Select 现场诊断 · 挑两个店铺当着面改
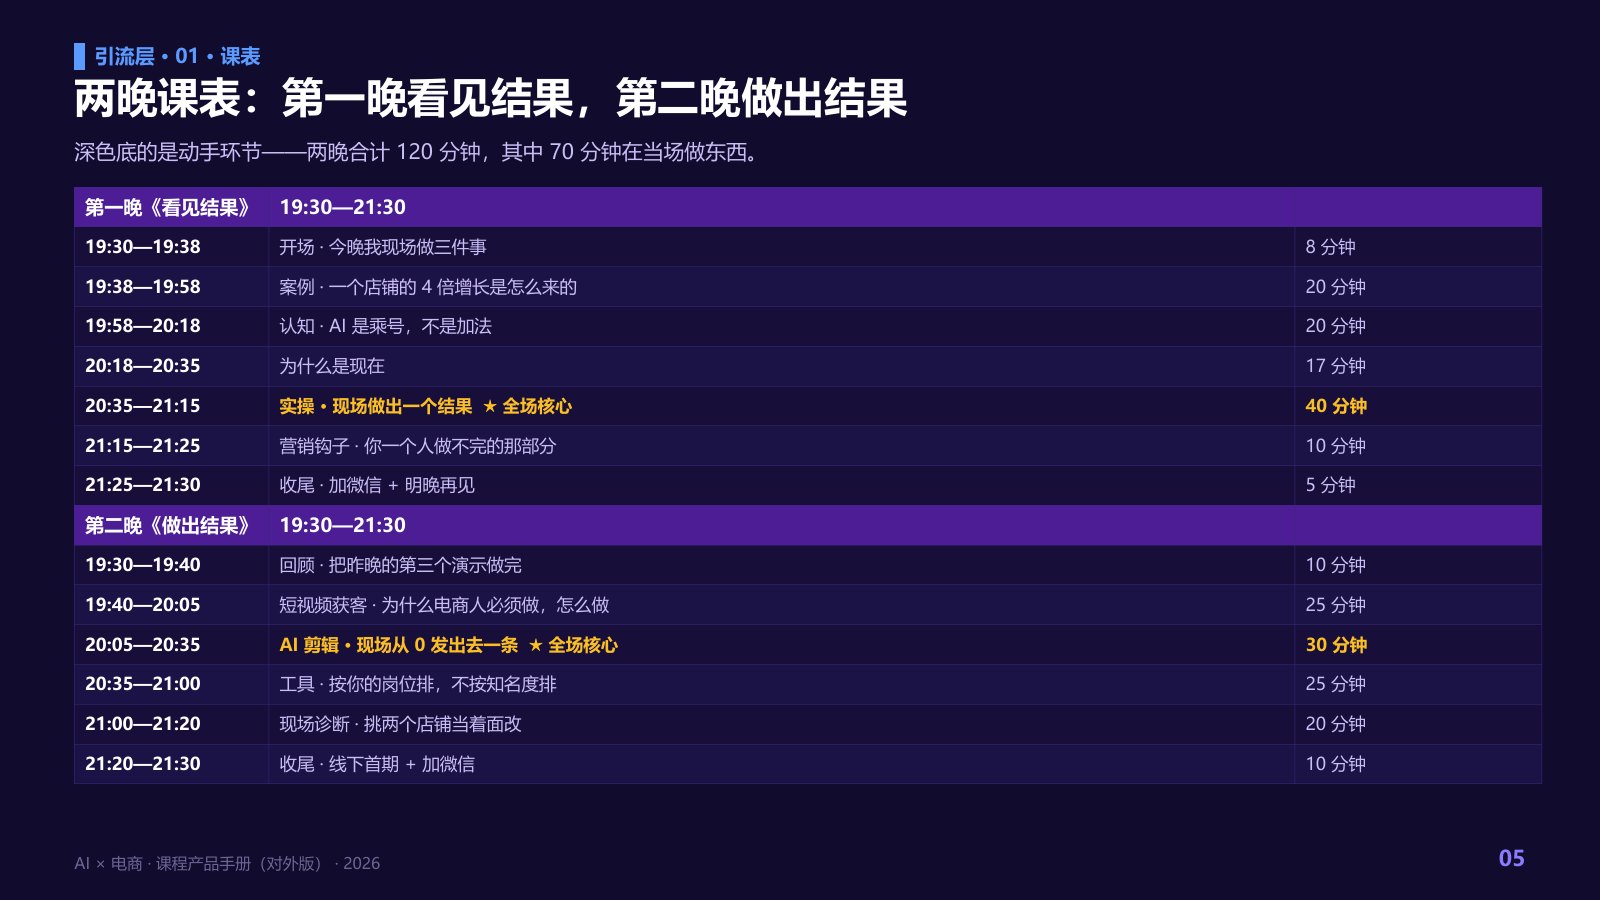This screenshot has width=1600, height=900. (400, 724)
